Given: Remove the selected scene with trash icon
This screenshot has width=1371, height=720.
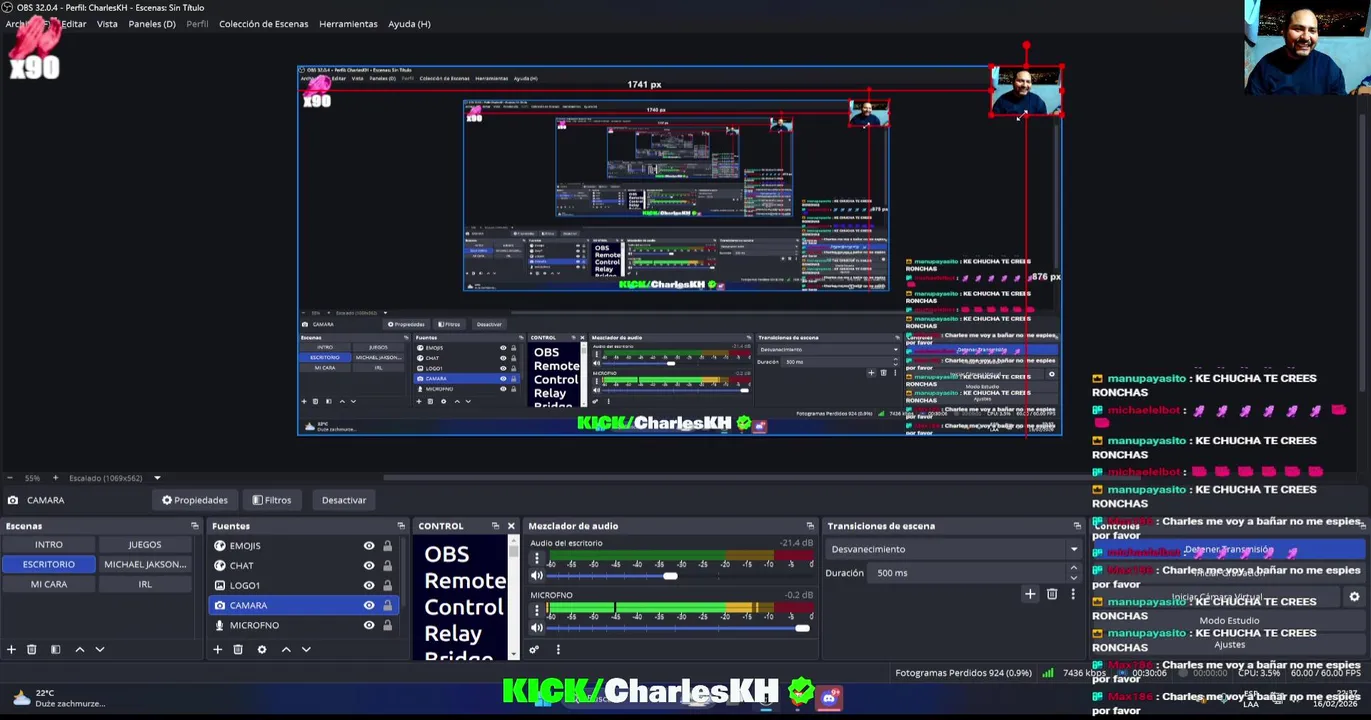Looking at the screenshot, I should pos(32,650).
